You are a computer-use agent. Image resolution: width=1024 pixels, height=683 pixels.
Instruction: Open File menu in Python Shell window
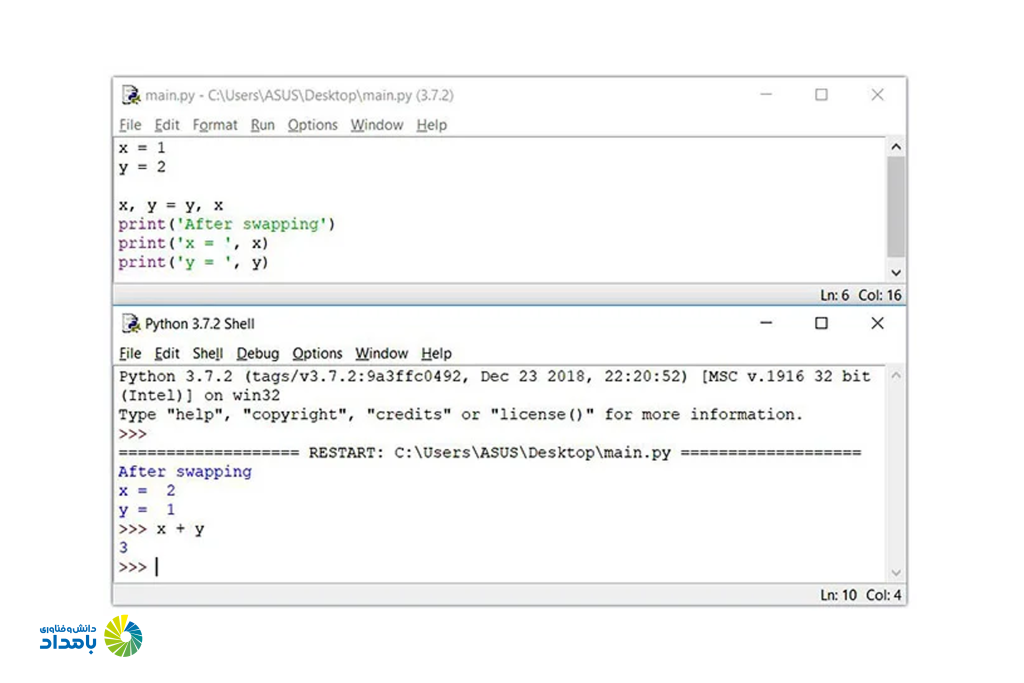(130, 353)
